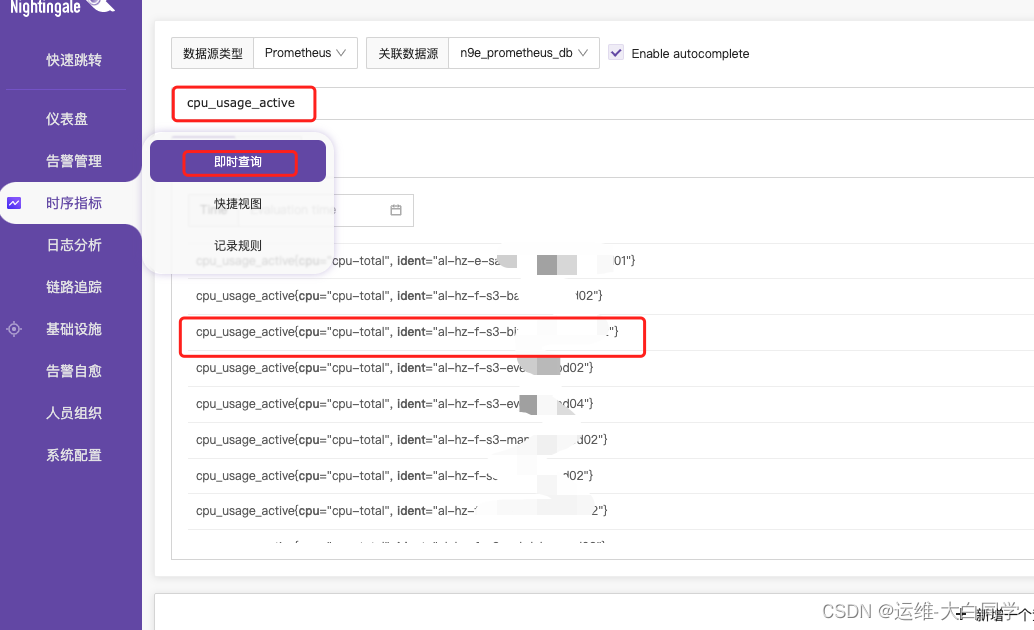The height and width of the screenshot is (630, 1034).
Task: Click the 时序指标 chart icon
Action: (14, 203)
